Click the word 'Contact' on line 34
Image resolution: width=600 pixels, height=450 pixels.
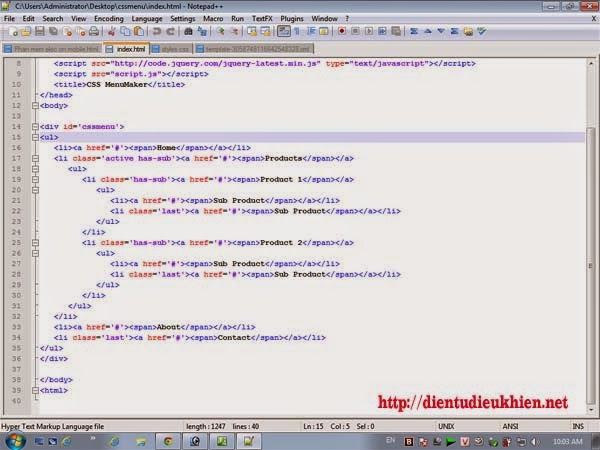pyautogui.click(x=234, y=338)
